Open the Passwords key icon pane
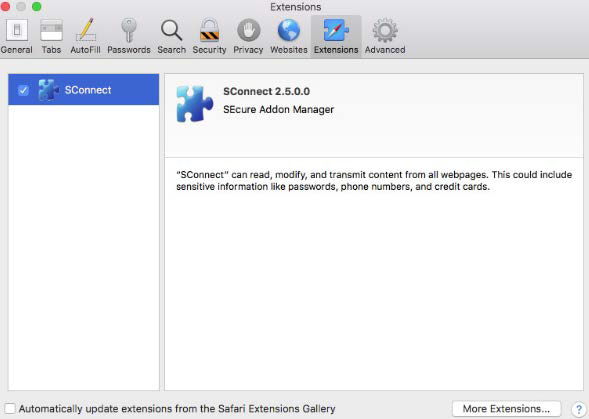589x419 pixels. (128, 30)
